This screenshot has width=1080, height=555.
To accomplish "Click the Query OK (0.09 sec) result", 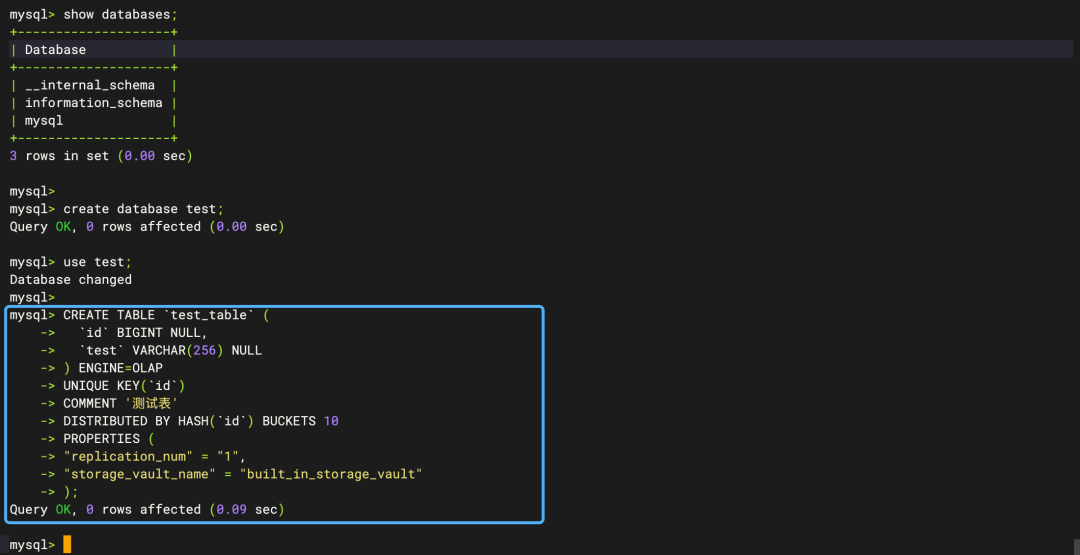I will (147, 510).
